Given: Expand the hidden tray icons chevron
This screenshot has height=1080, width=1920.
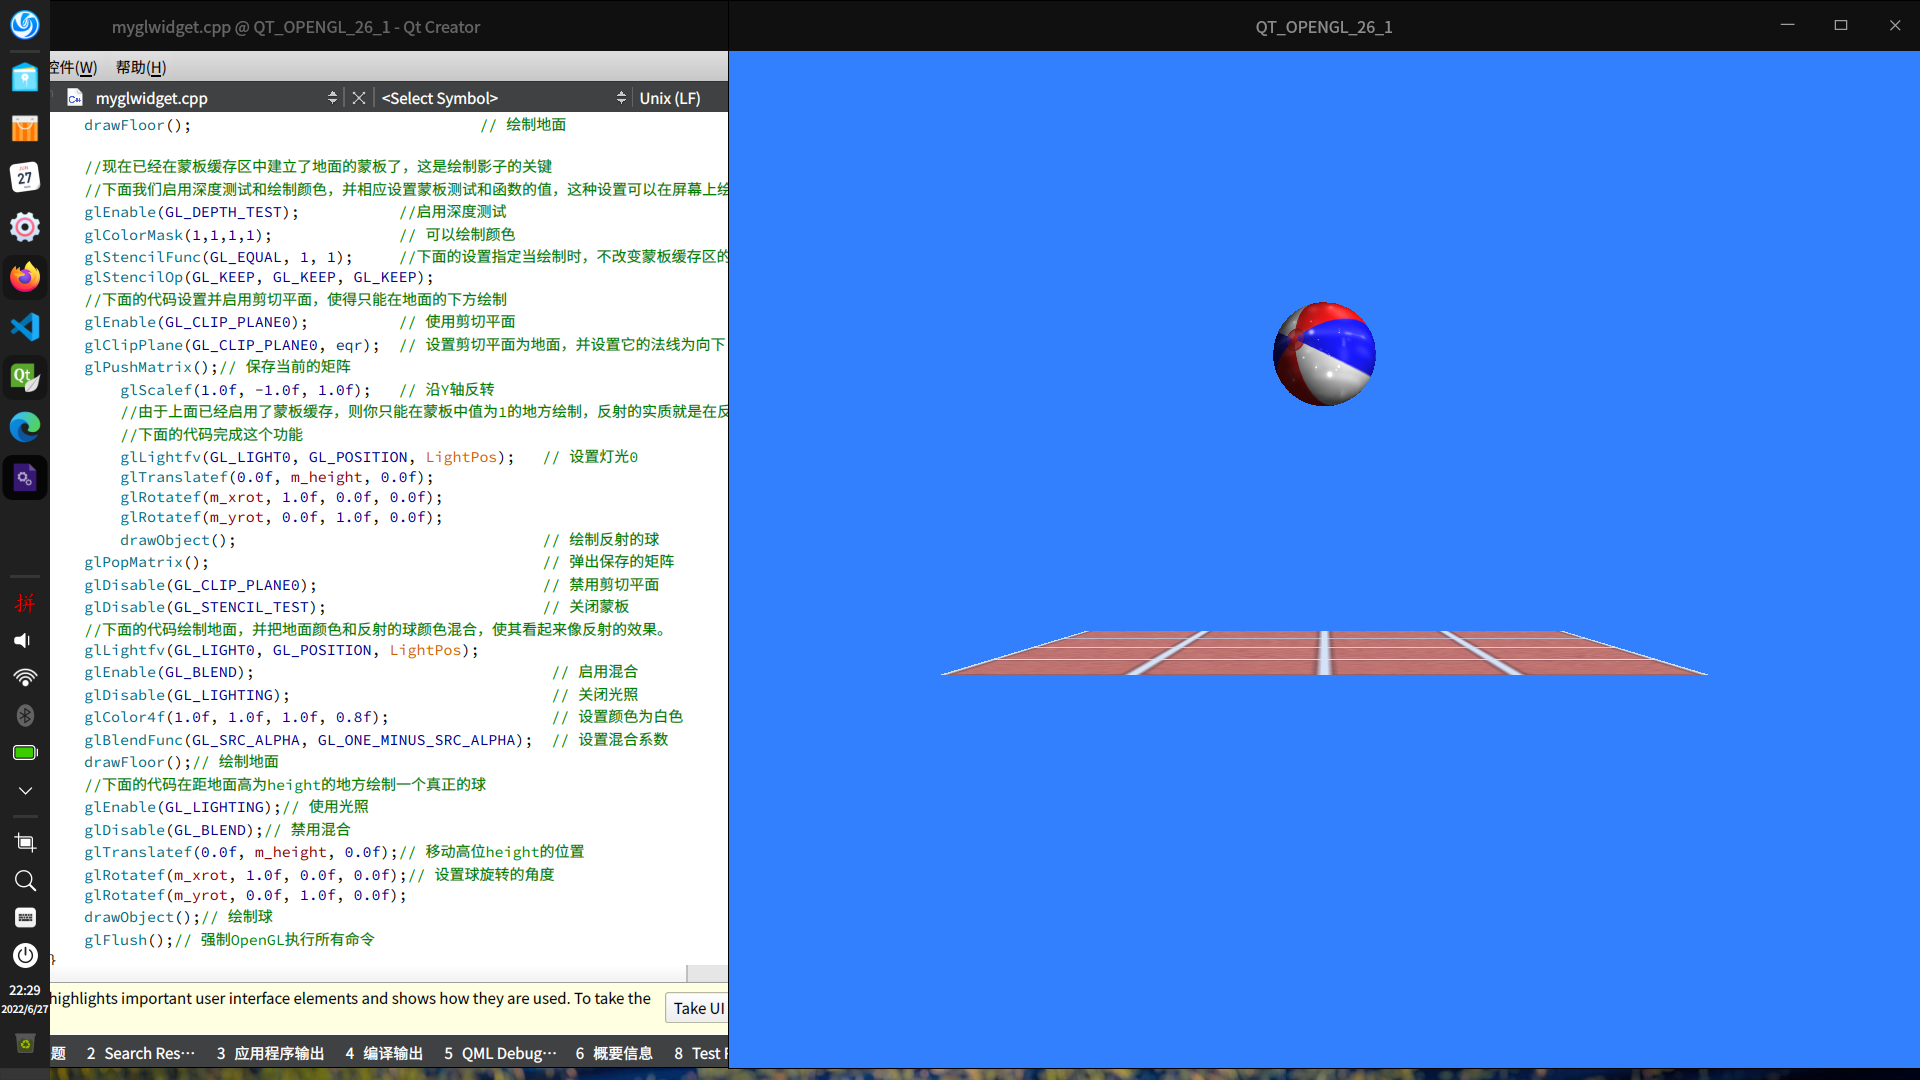Looking at the screenshot, I should pos(24,790).
